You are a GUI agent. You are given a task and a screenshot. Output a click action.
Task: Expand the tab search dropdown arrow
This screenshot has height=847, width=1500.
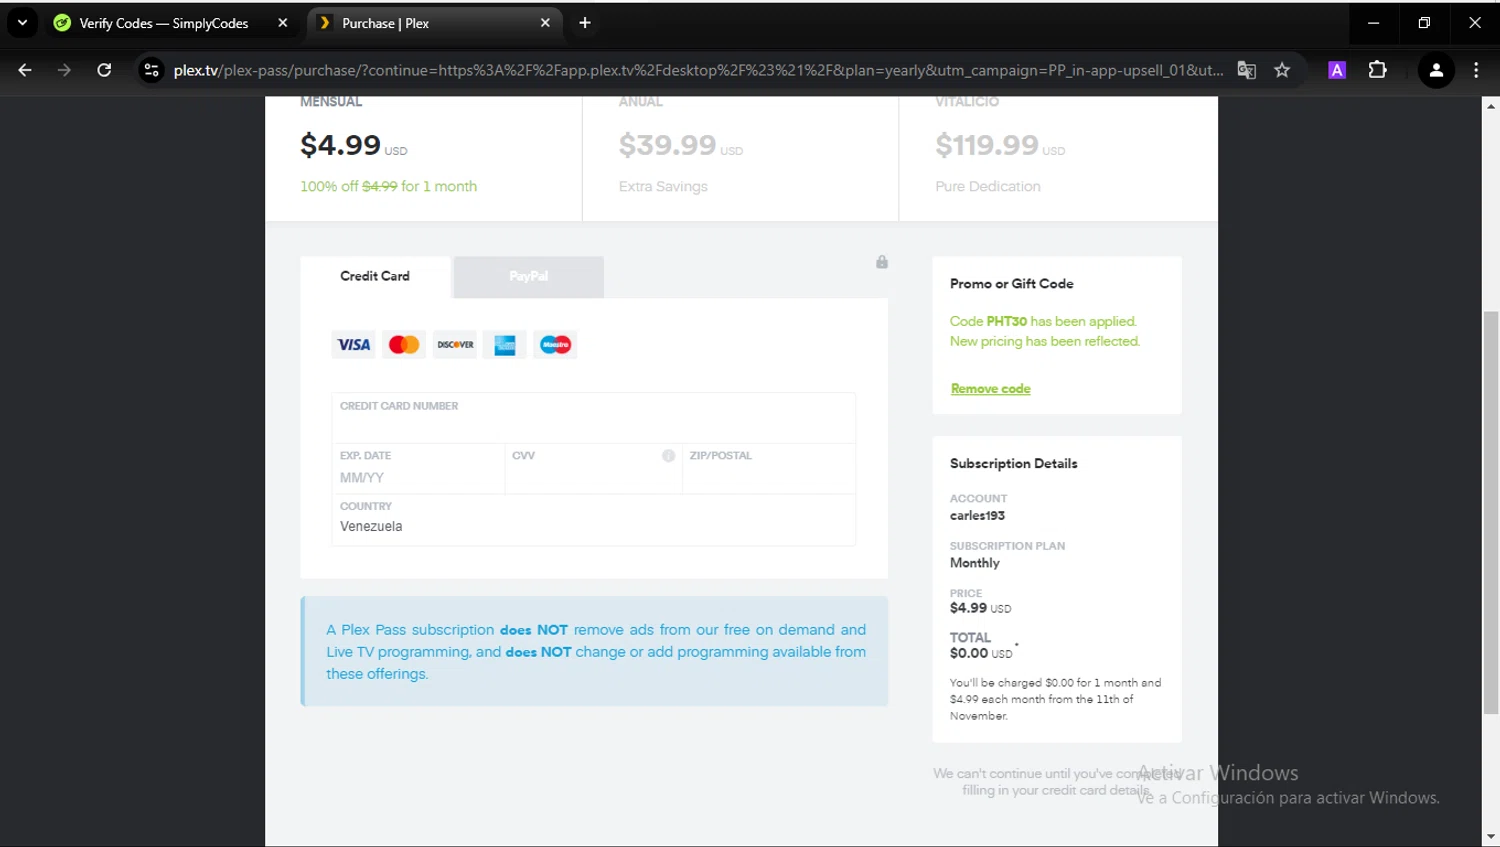[22, 23]
